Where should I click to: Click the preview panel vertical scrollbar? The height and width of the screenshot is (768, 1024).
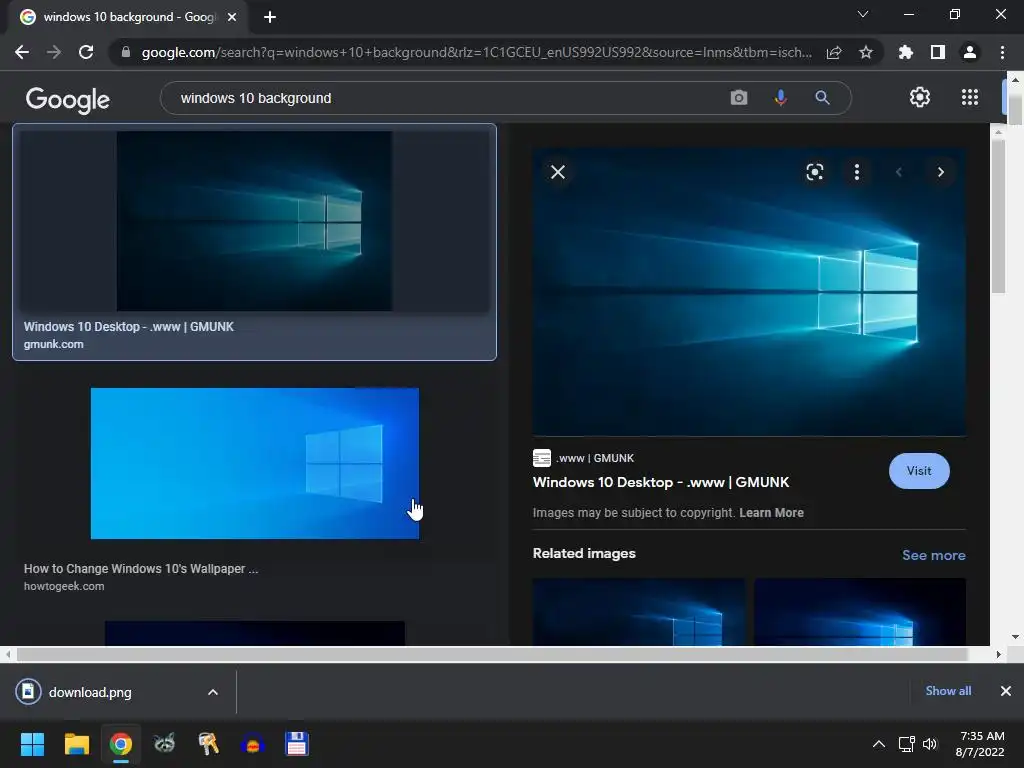(999, 216)
